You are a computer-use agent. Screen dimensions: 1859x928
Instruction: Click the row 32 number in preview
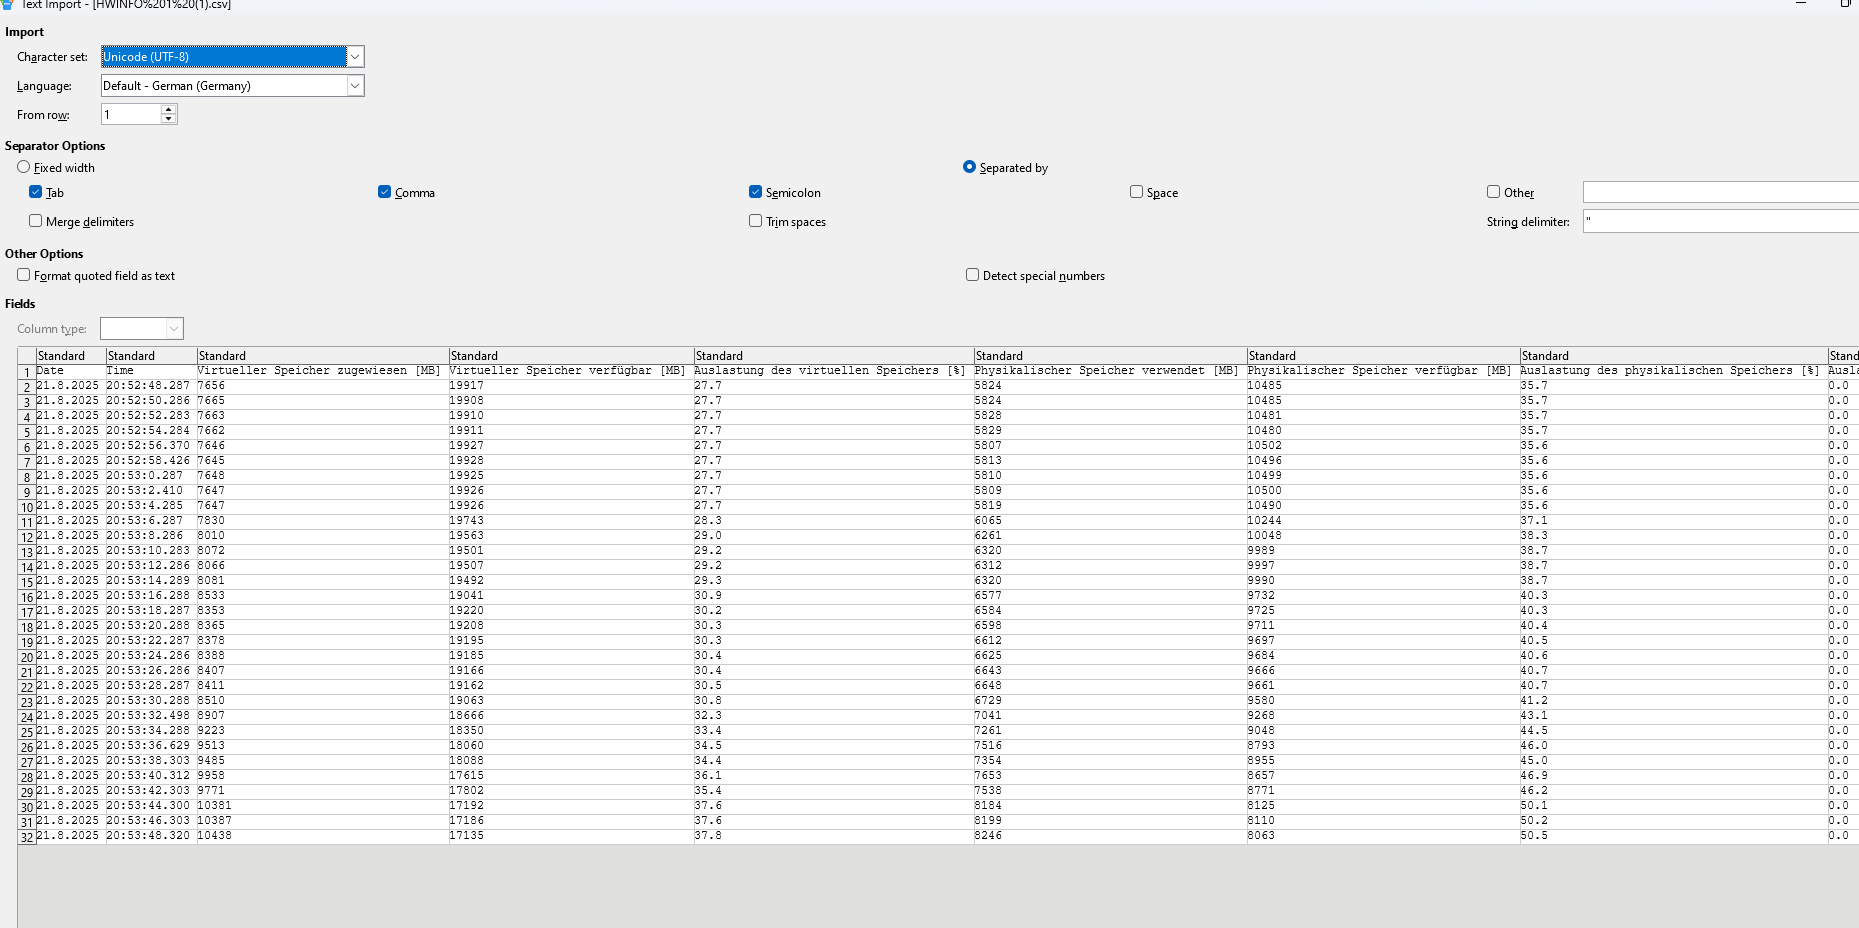click(x=27, y=837)
